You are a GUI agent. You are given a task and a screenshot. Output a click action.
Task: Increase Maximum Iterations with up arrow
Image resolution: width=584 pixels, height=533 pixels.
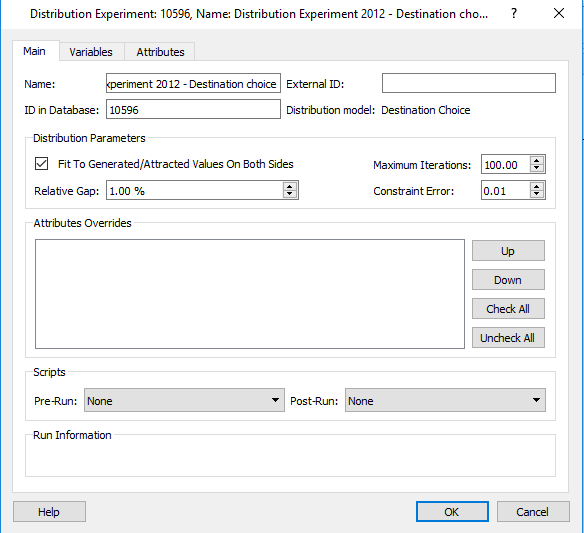pos(537,160)
